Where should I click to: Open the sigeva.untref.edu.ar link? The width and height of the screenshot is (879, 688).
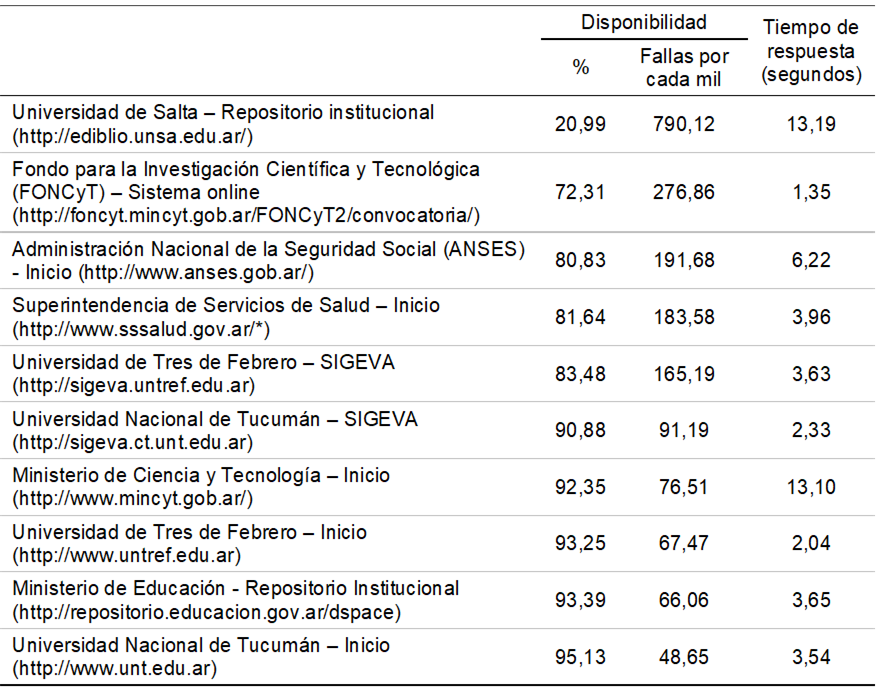coord(133,385)
